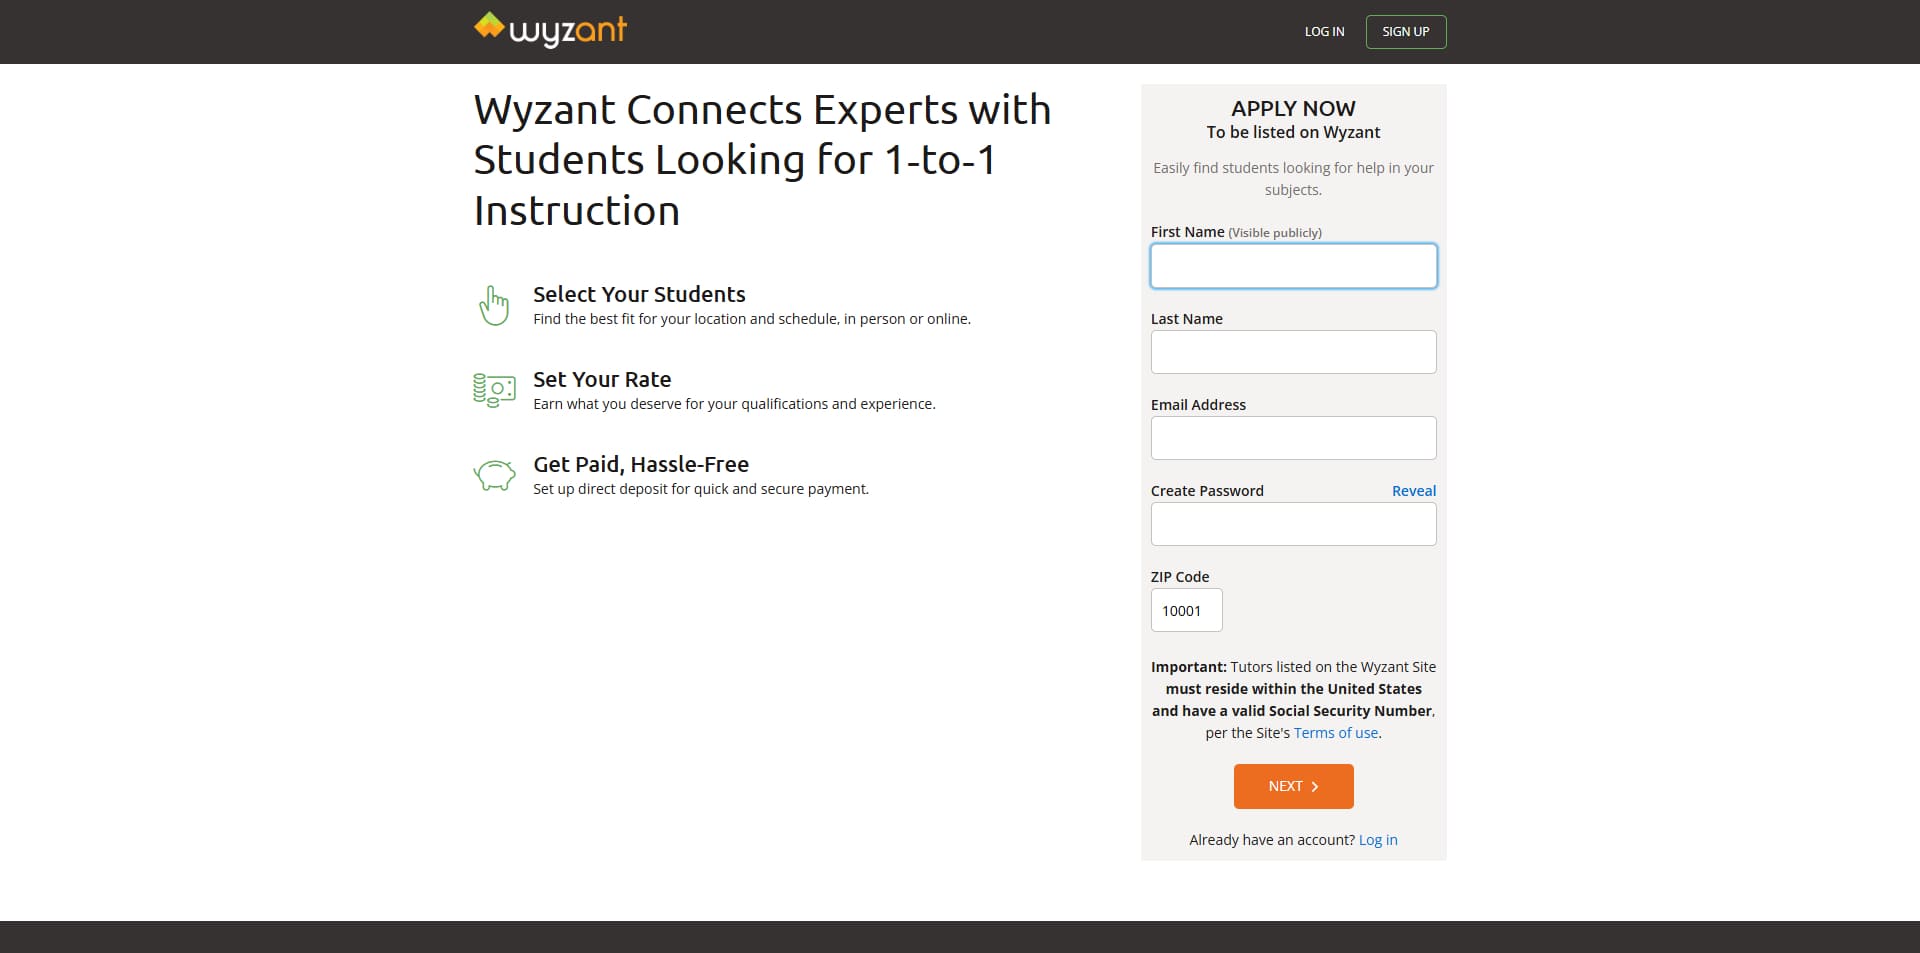Click the Select Your Students heading
The image size is (1920, 953).
coord(639,294)
